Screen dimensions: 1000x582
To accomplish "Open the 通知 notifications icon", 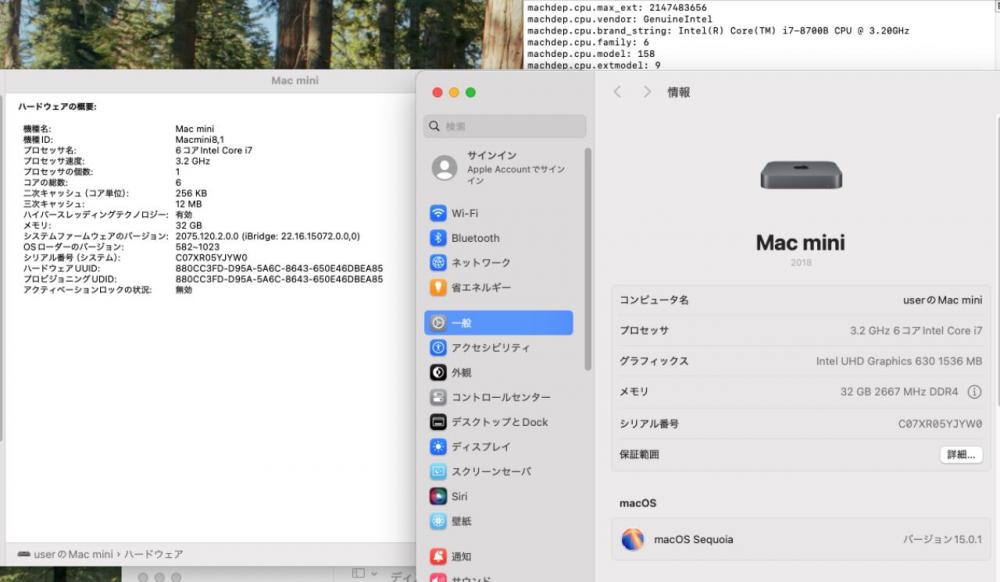I will (x=438, y=557).
